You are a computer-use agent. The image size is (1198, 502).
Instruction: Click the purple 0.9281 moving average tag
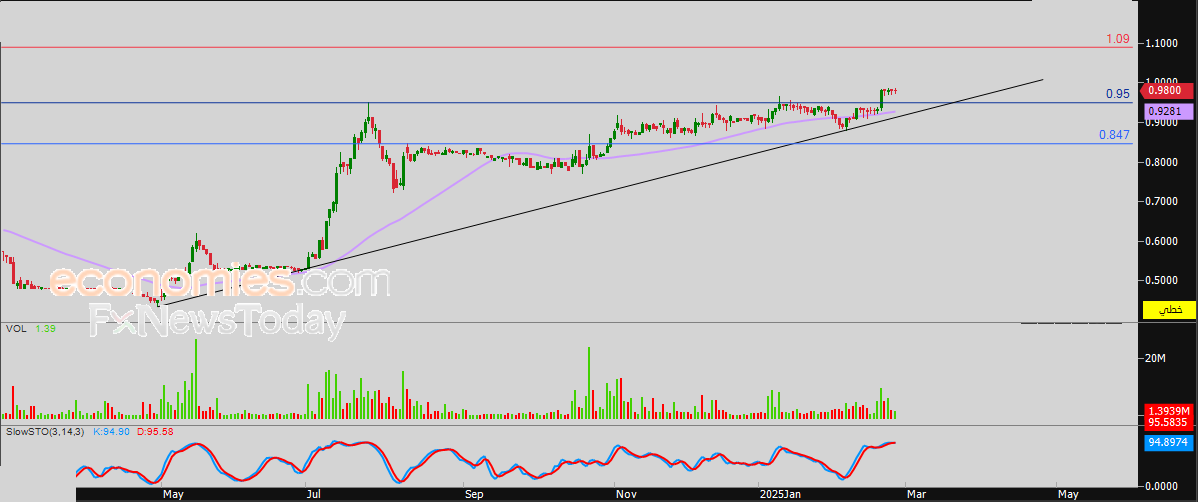coord(1168,112)
